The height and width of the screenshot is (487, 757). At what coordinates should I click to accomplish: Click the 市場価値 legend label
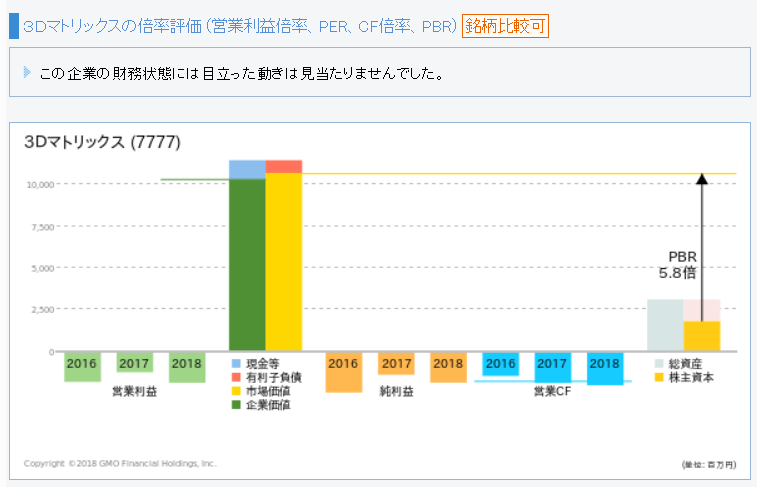click(x=268, y=391)
